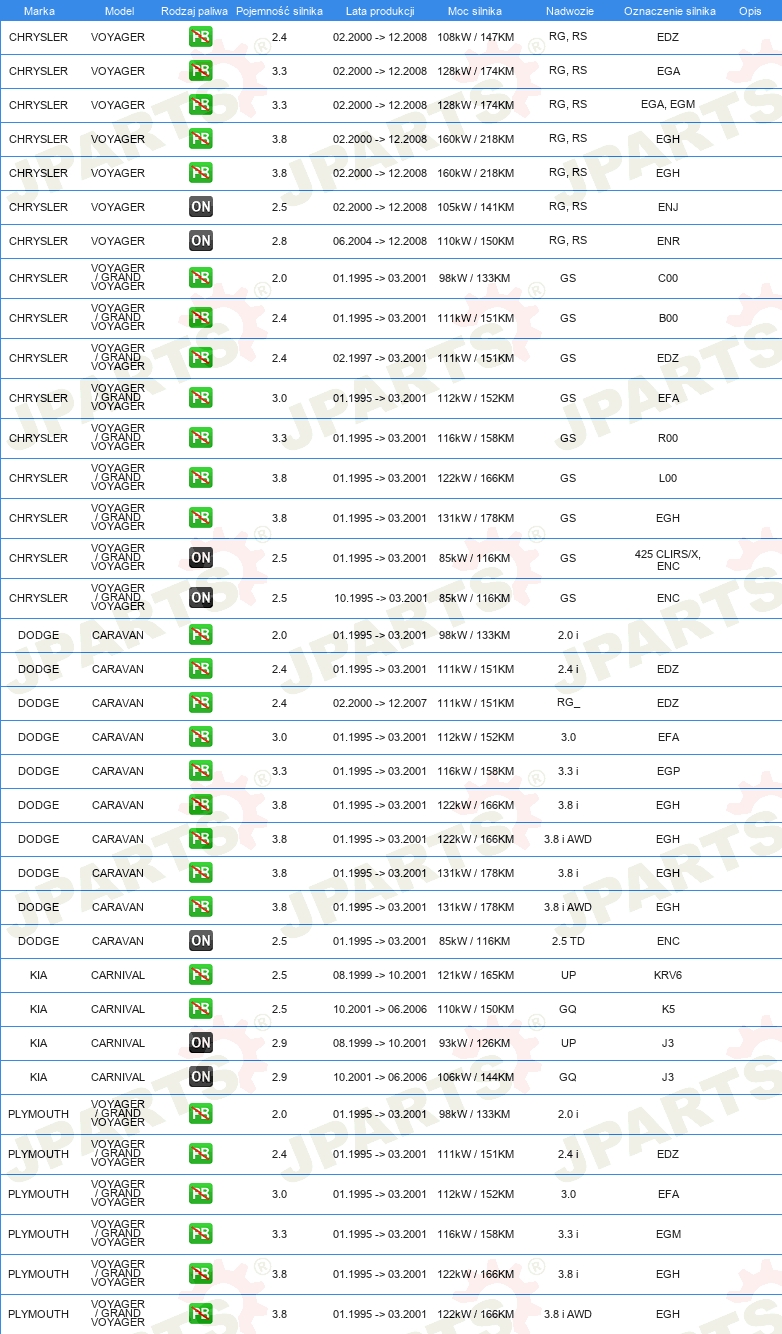Click the engine code ENJ
The height and width of the screenshot is (1334, 782).
click(x=668, y=207)
